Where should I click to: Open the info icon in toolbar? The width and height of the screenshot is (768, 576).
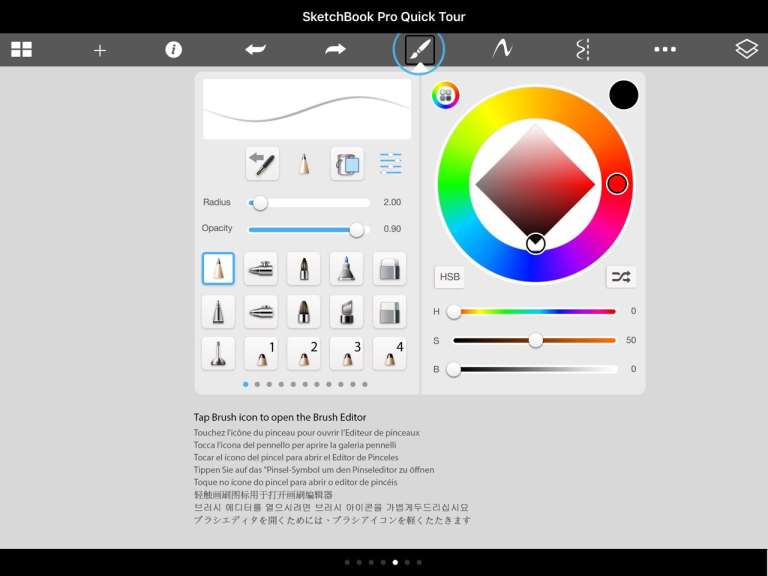(x=173, y=49)
